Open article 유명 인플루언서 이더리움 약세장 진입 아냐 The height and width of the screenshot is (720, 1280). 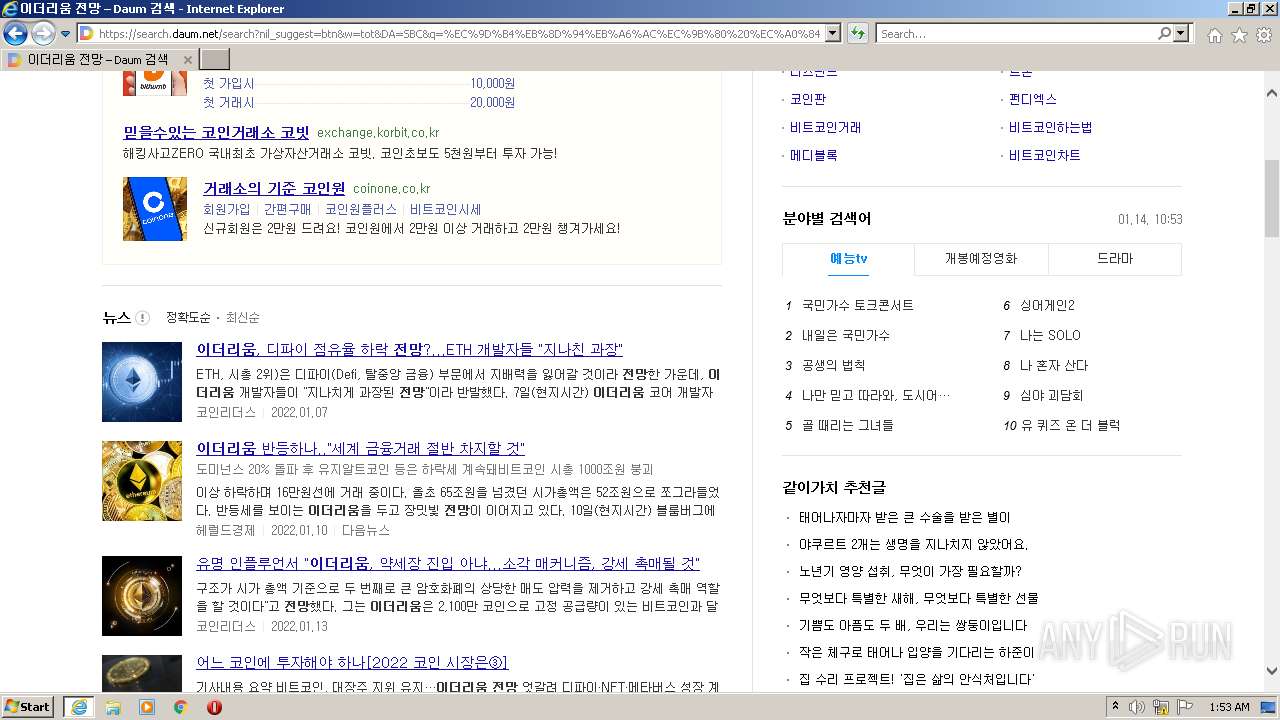pyautogui.click(x=448, y=563)
